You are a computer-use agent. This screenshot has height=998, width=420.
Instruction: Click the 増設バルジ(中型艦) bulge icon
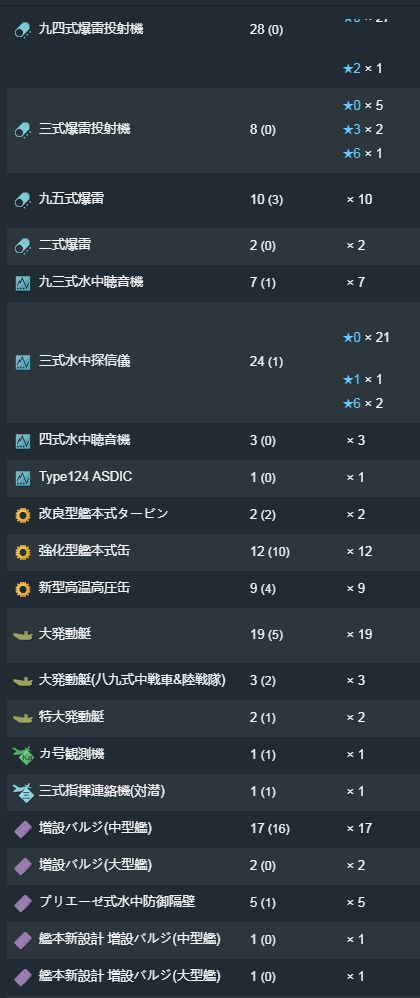22,829
